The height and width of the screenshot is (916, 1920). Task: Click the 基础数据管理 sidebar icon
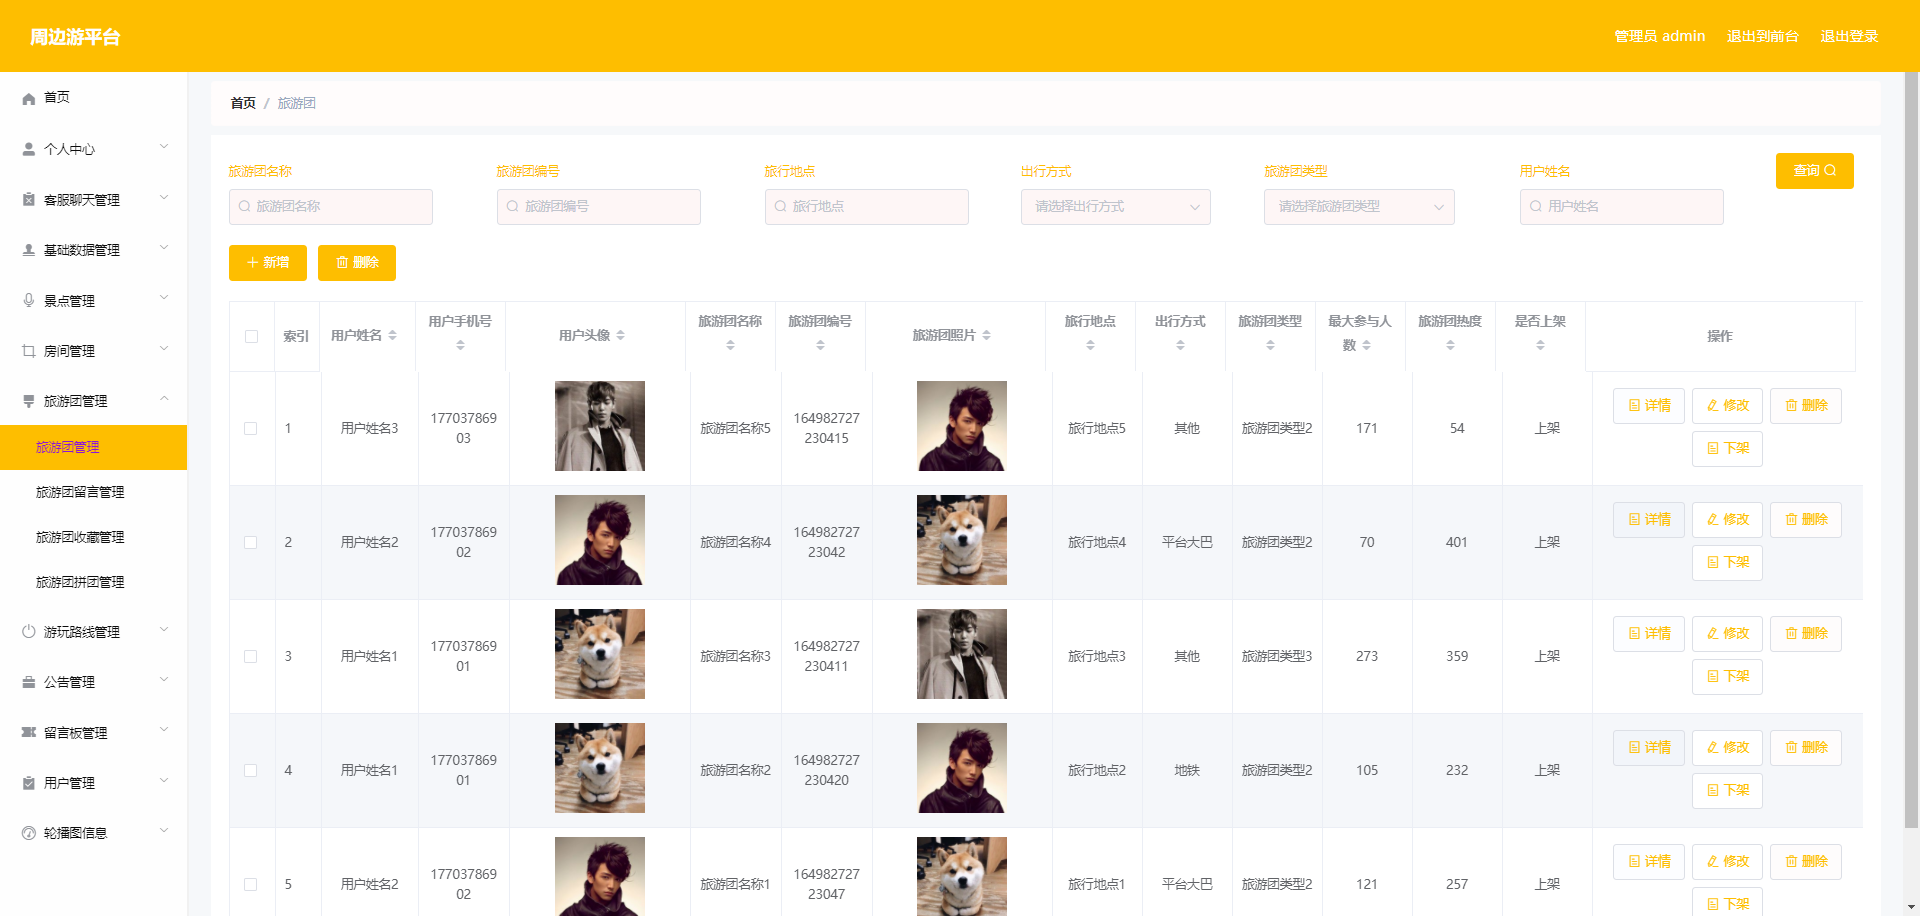(29, 250)
